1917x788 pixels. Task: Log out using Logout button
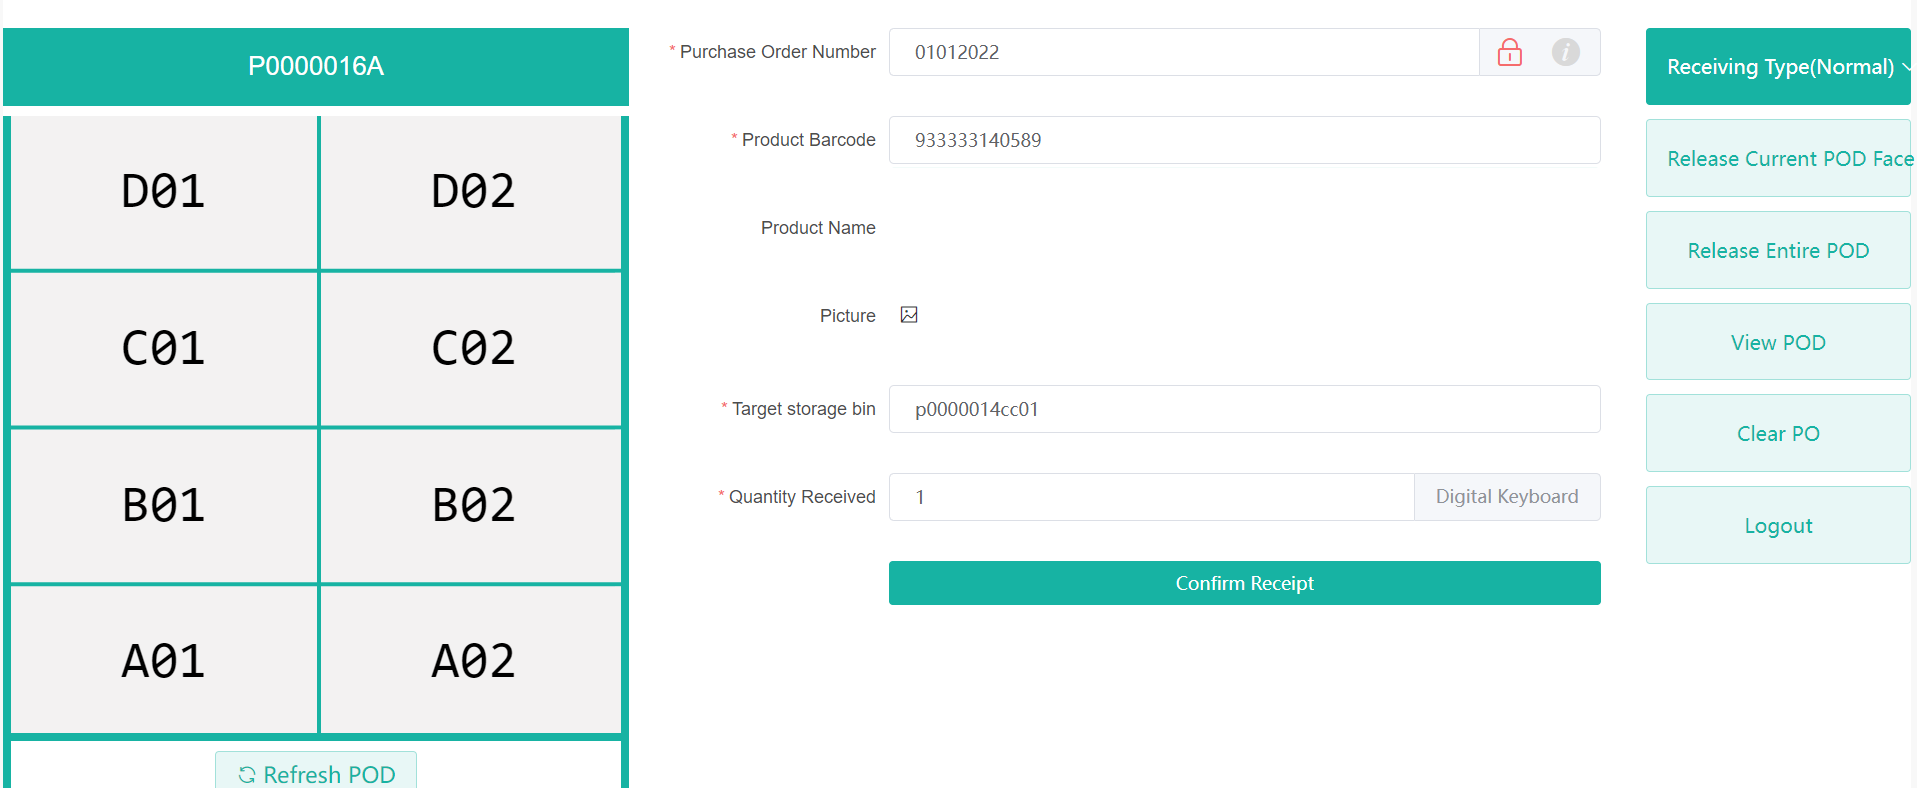[1778, 526]
